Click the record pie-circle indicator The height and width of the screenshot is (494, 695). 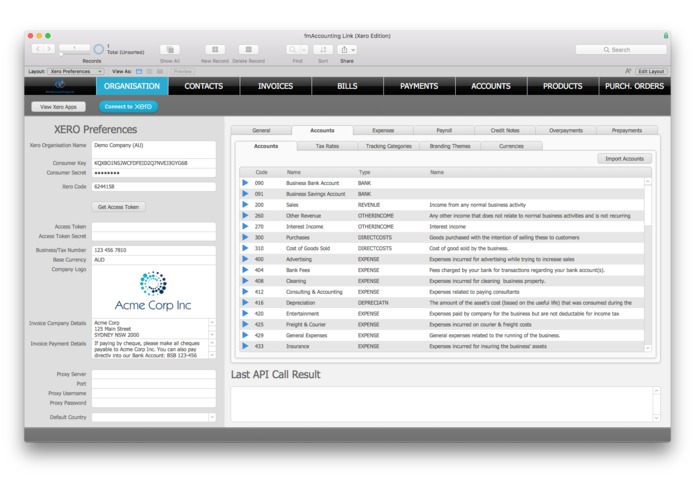[x=99, y=49]
